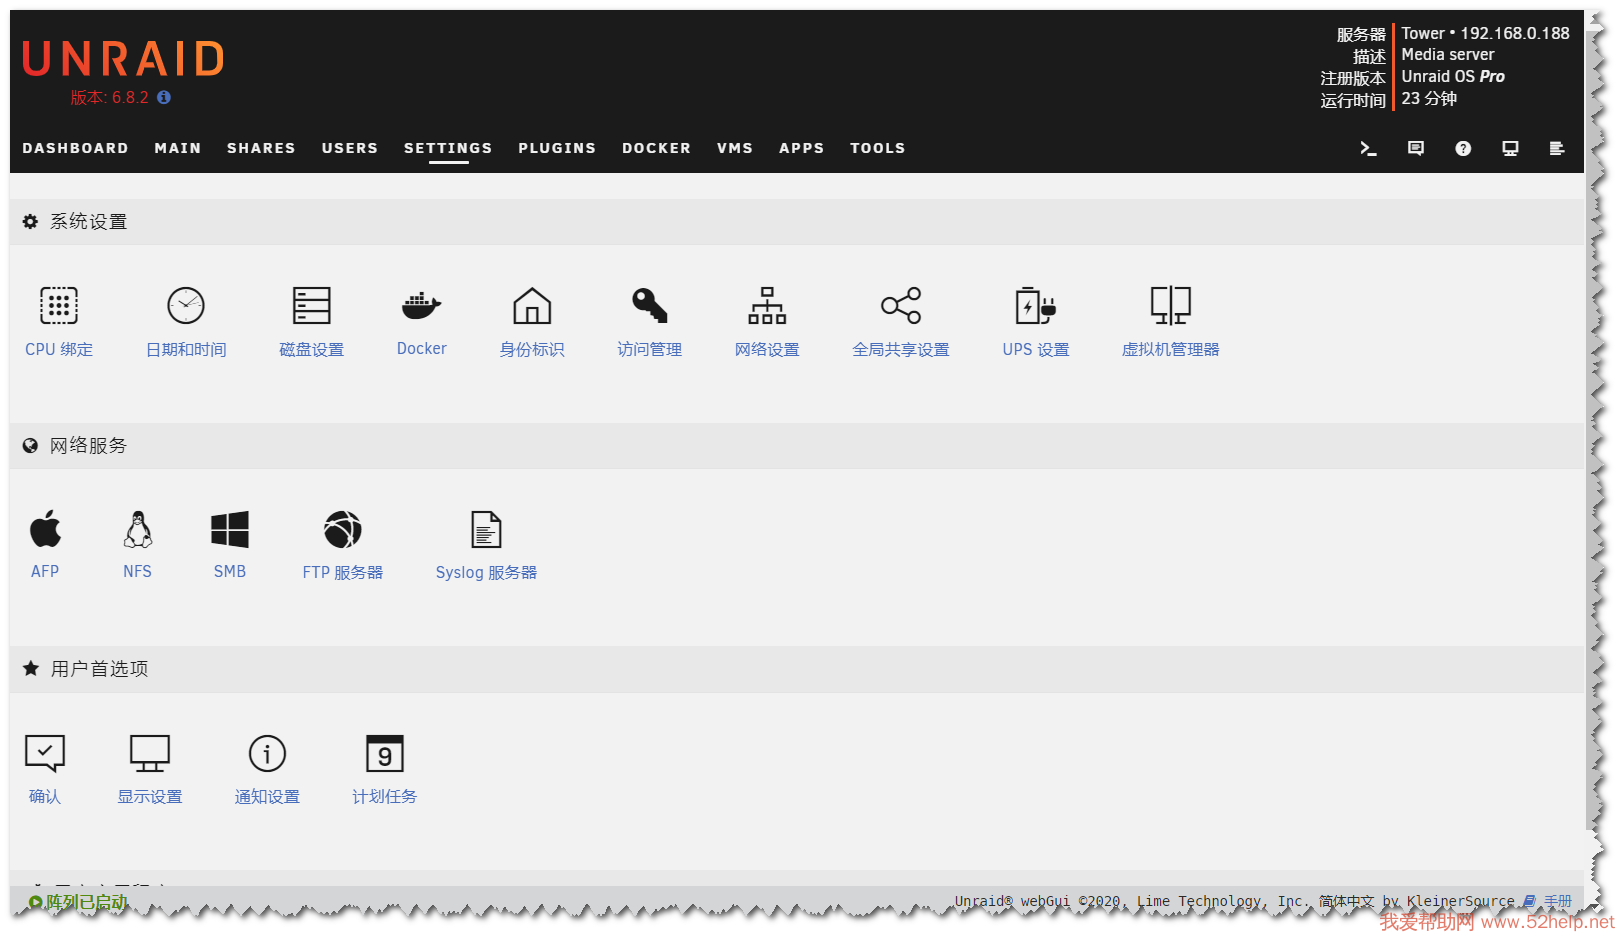Open the 手册 manual link in footer
This screenshot has height=933, width=1621.
[1557, 901]
